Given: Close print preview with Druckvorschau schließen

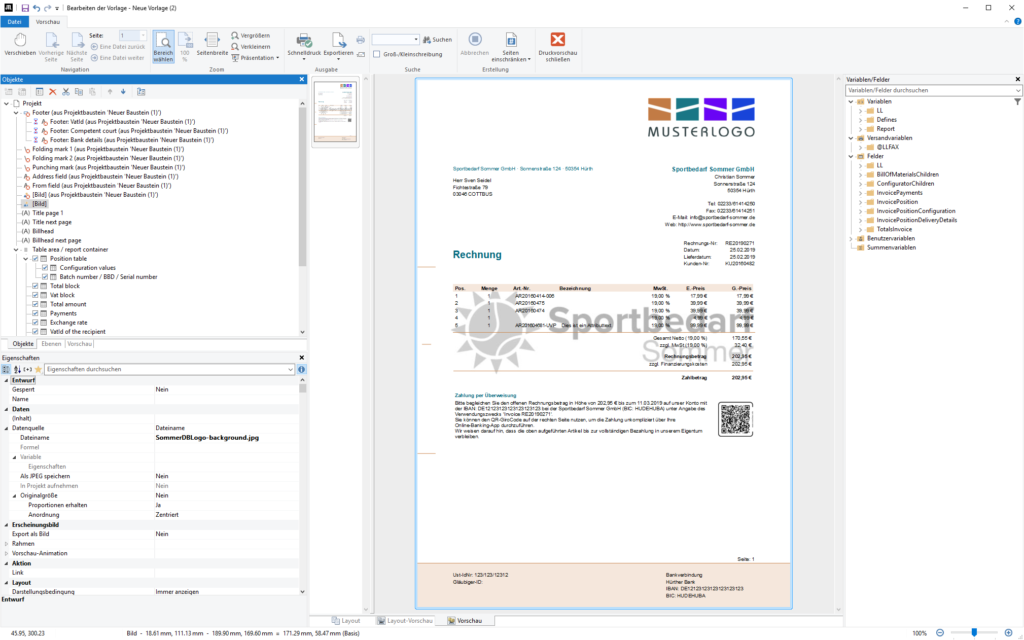Looking at the screenshot, I should pyautogui.click(x=558, y=46).
